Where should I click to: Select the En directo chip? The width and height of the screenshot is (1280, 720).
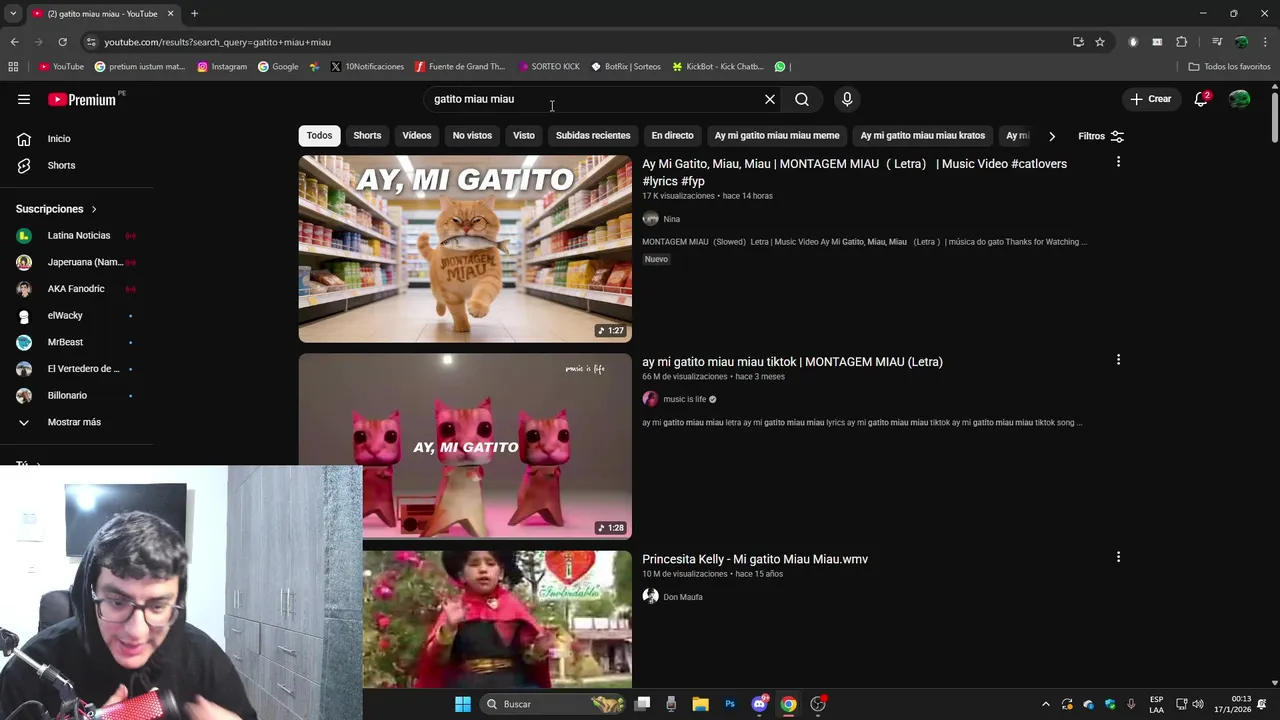[672, 136]
